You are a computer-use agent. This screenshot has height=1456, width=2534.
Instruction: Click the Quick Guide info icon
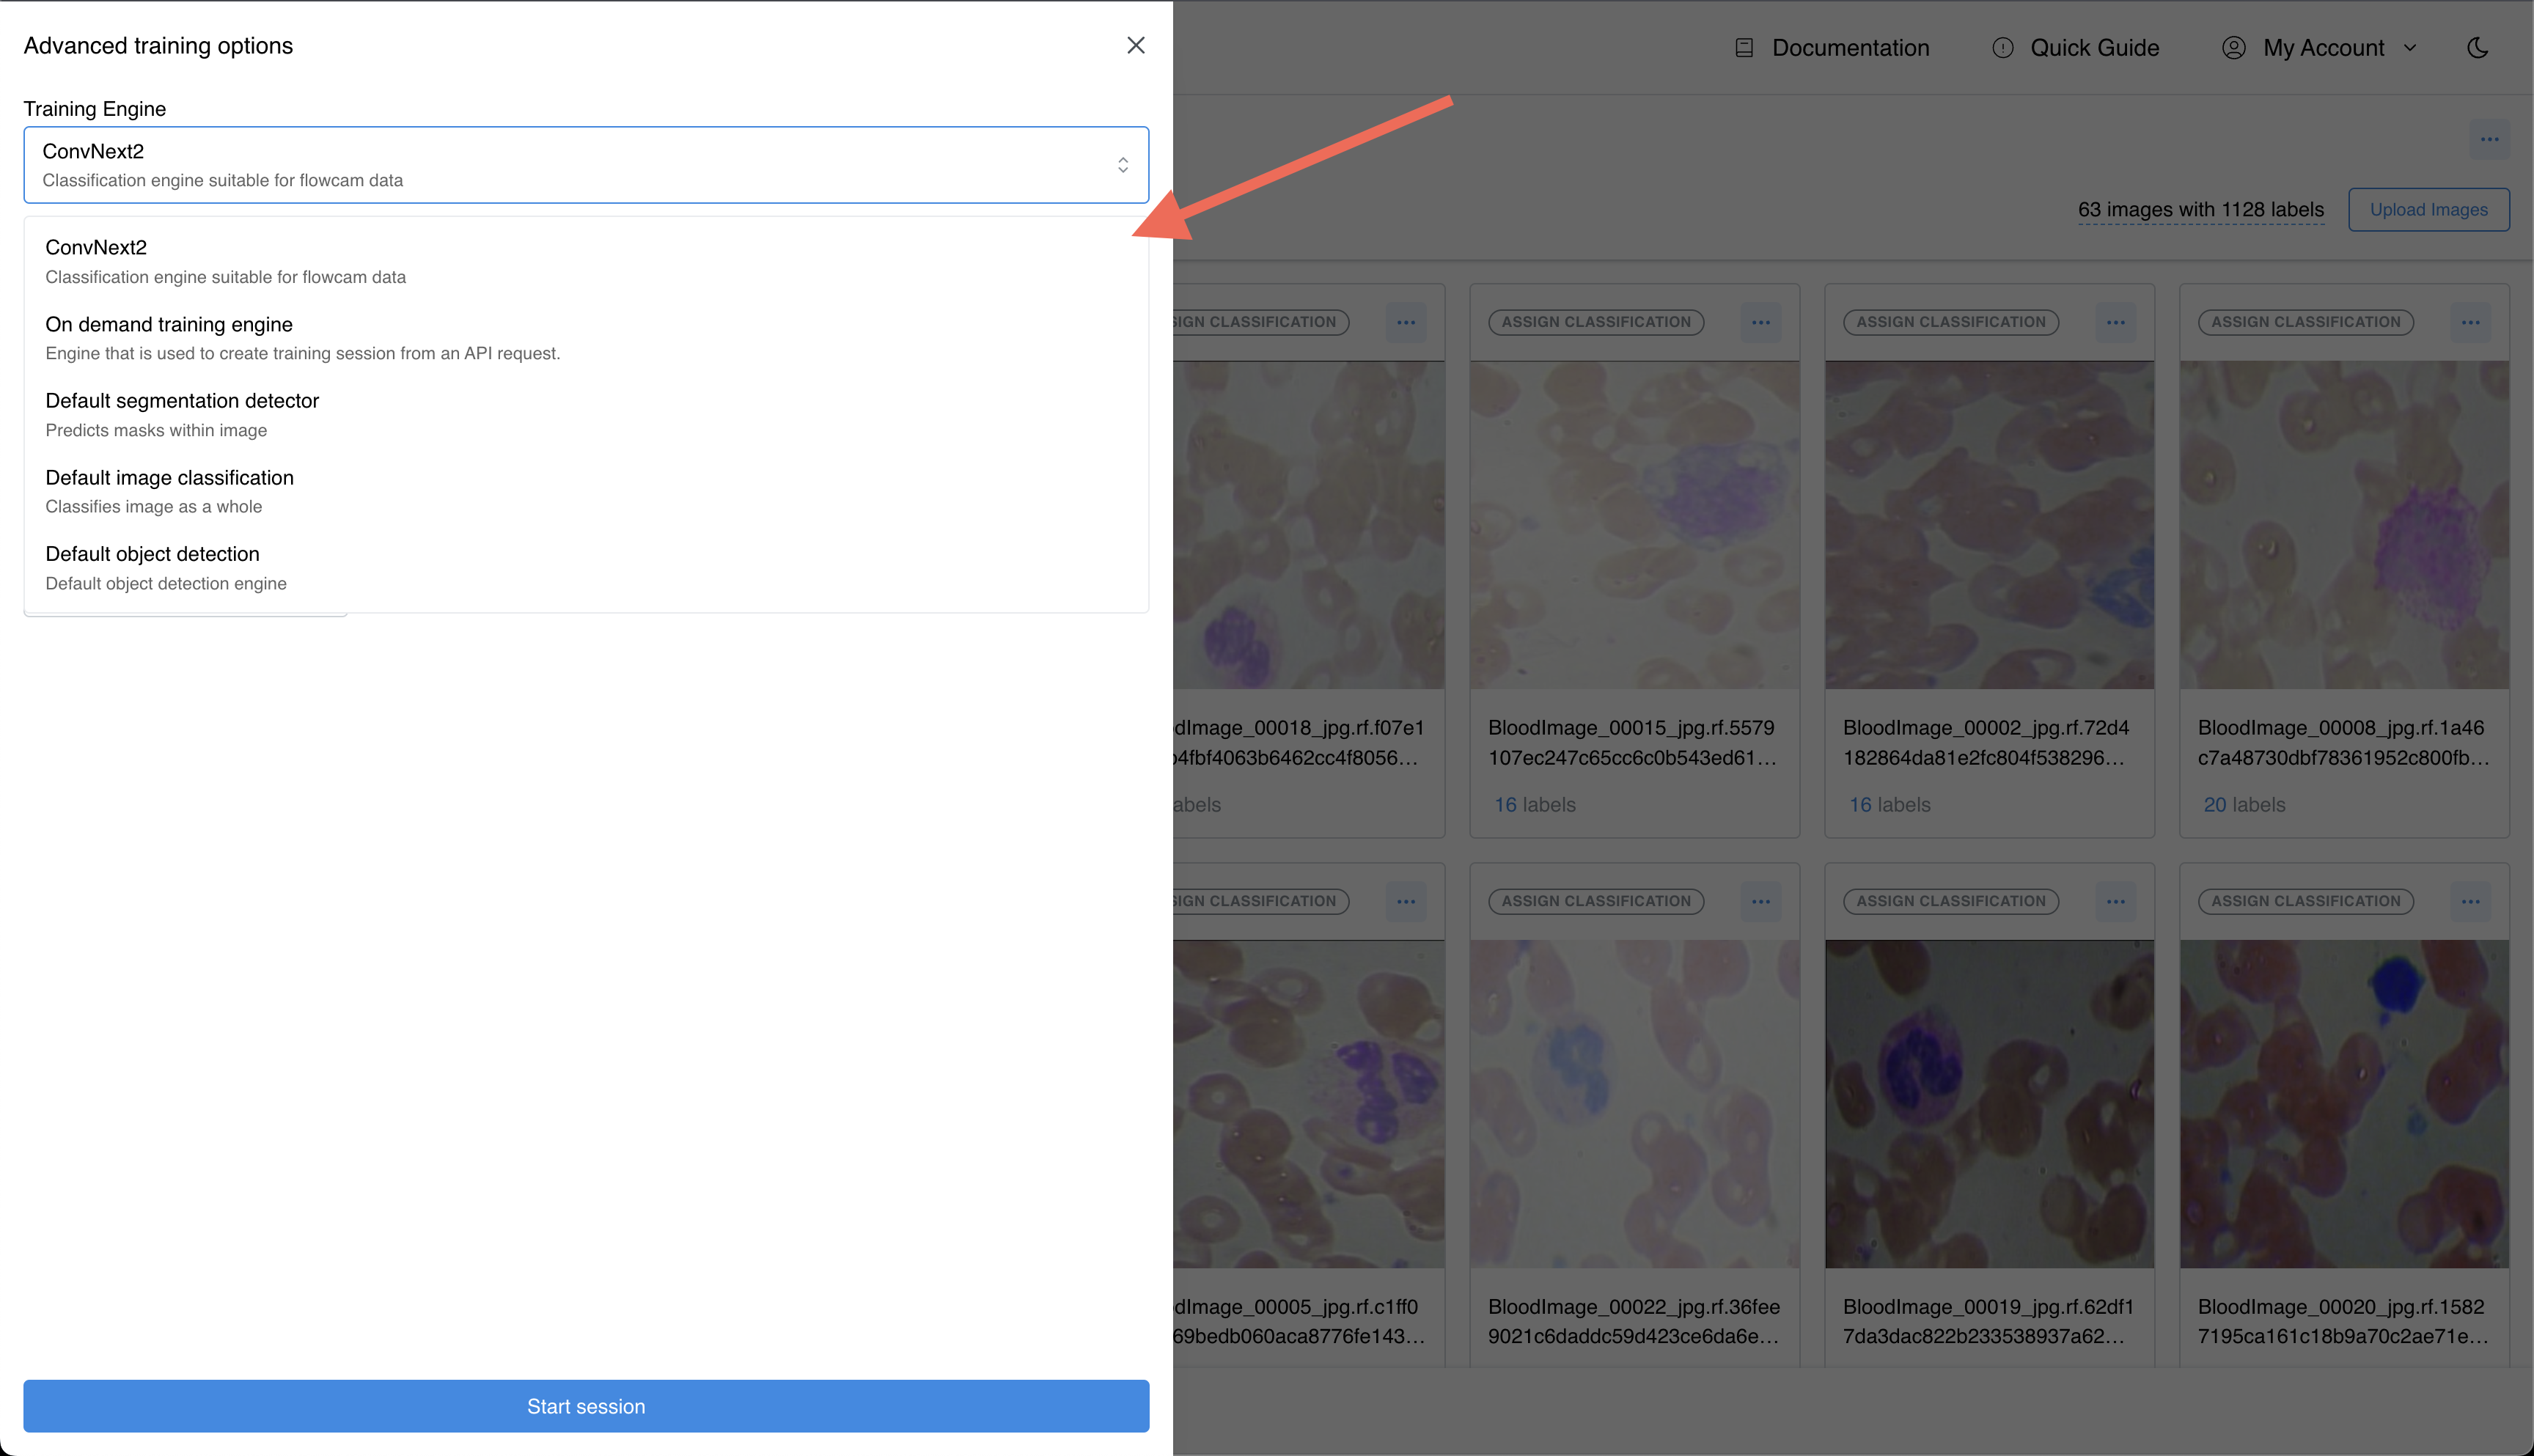tap(2002, 48)
